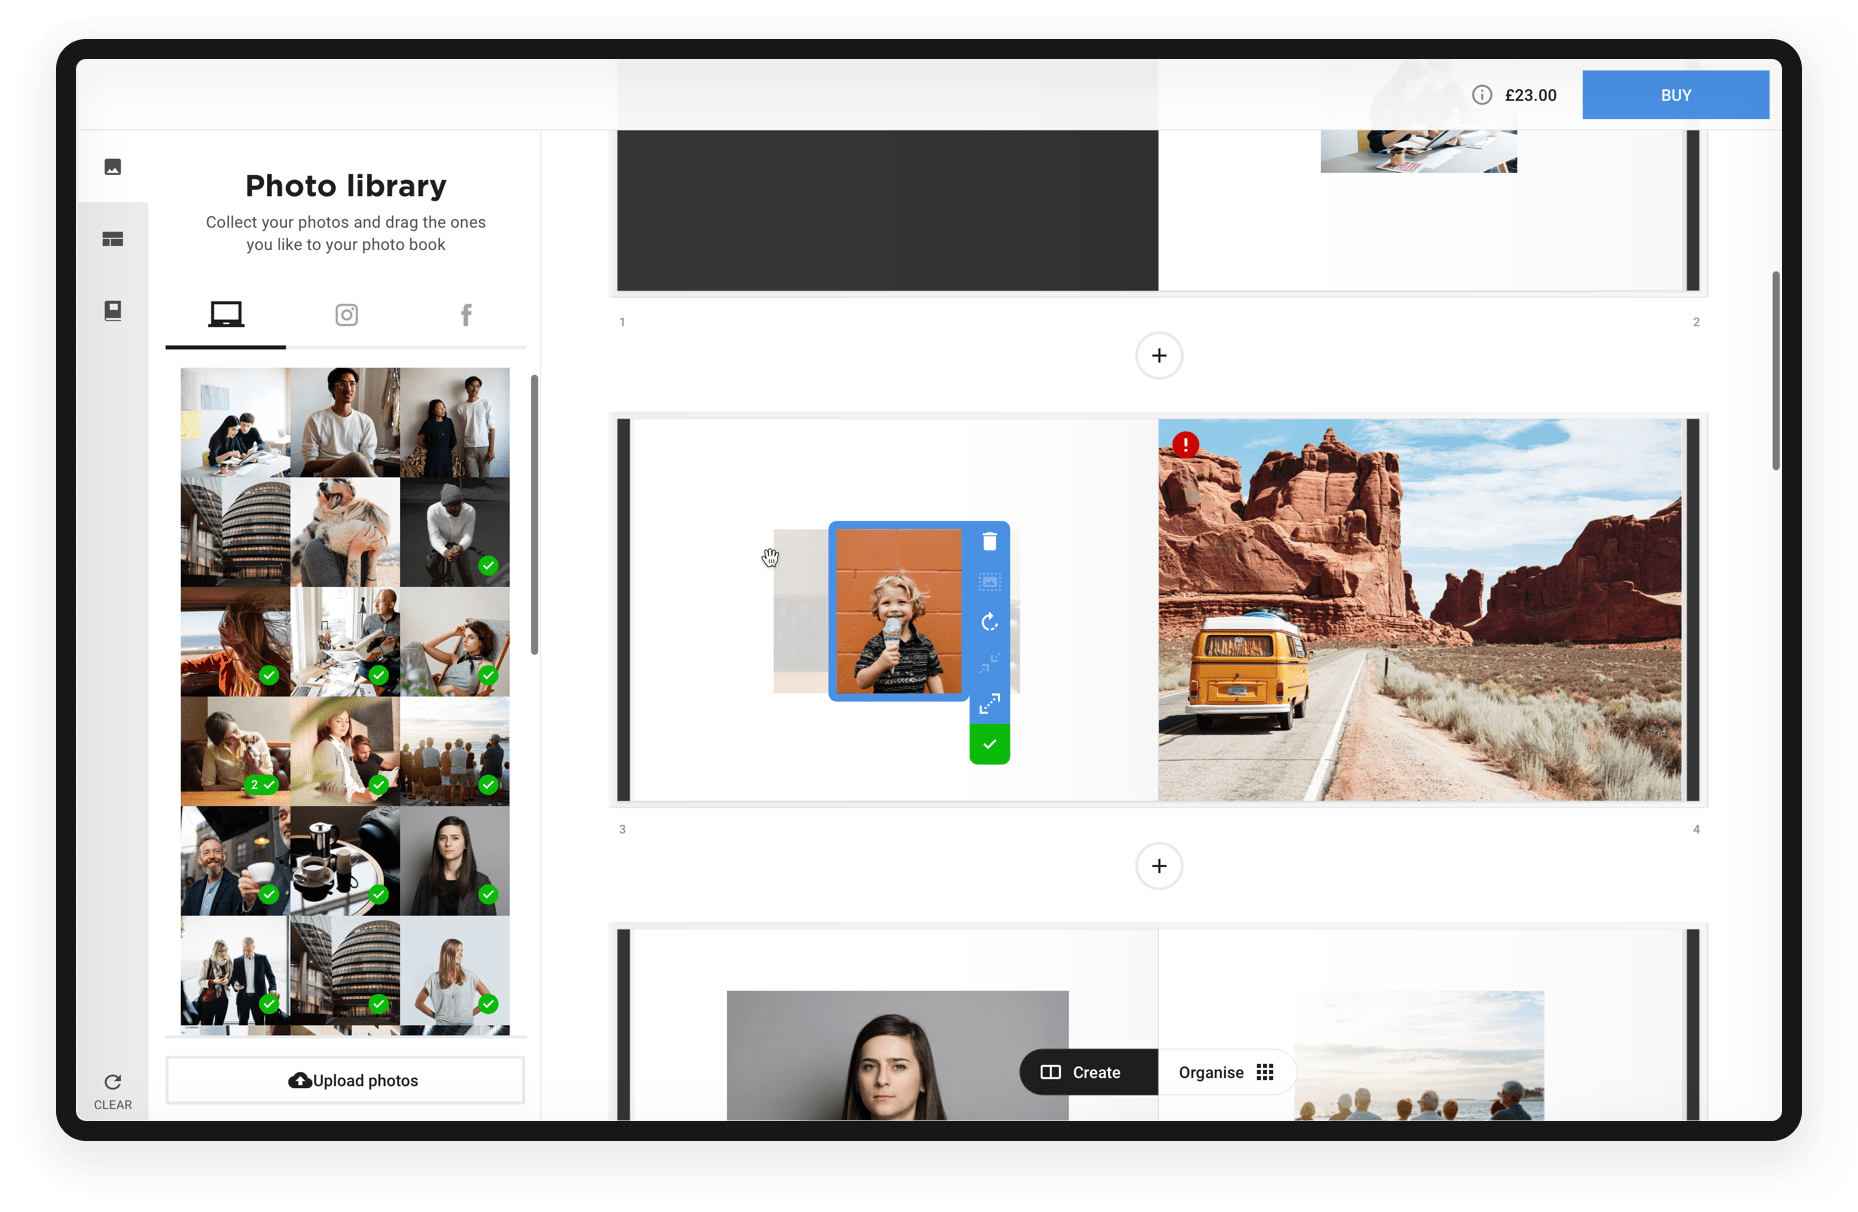Screen dimensions: 1858x1212
Task: Open the book cover panel in sidebar
Action: click(113, 311)
